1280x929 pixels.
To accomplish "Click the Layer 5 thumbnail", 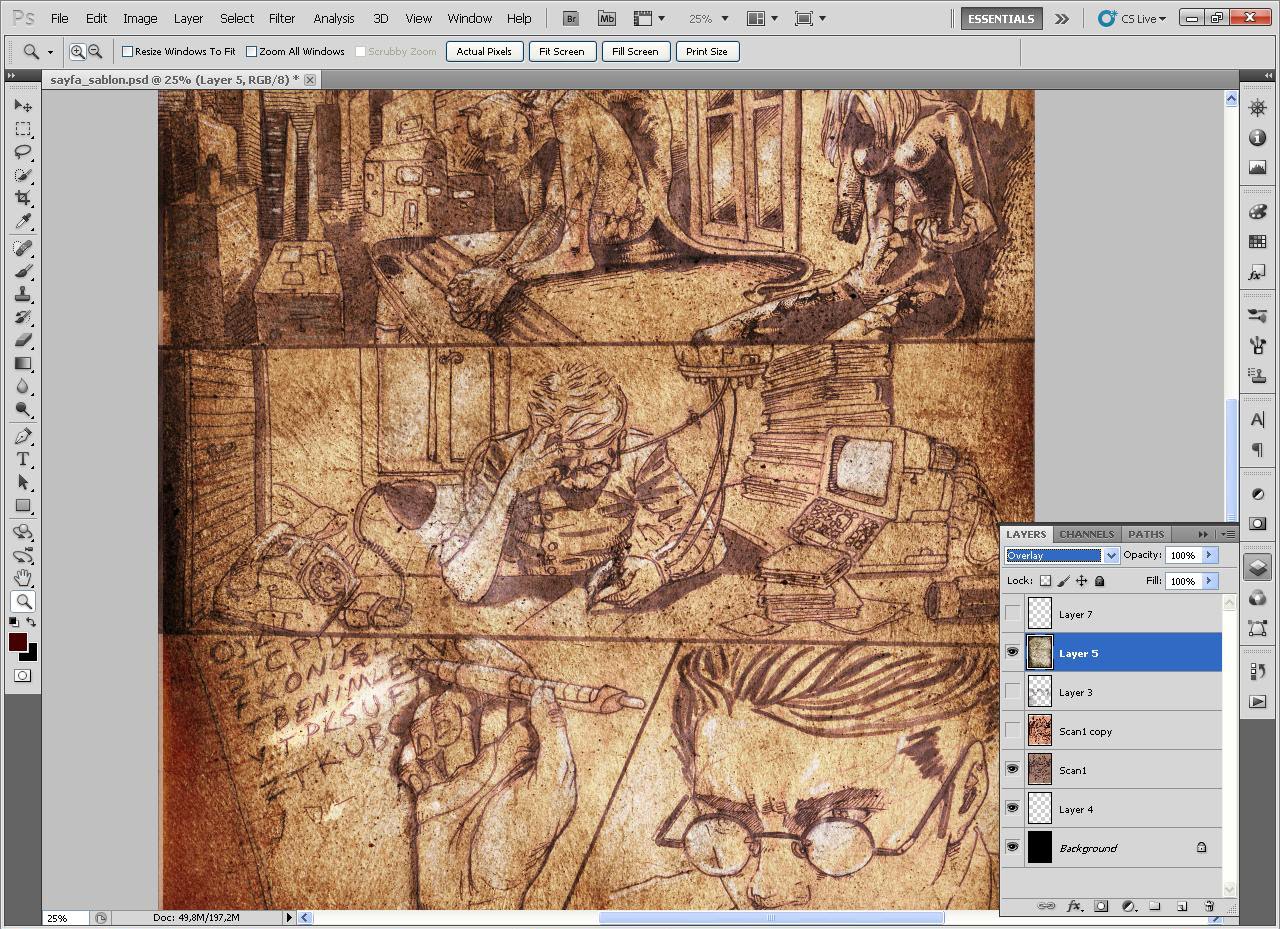I will tap(1040, 652).
